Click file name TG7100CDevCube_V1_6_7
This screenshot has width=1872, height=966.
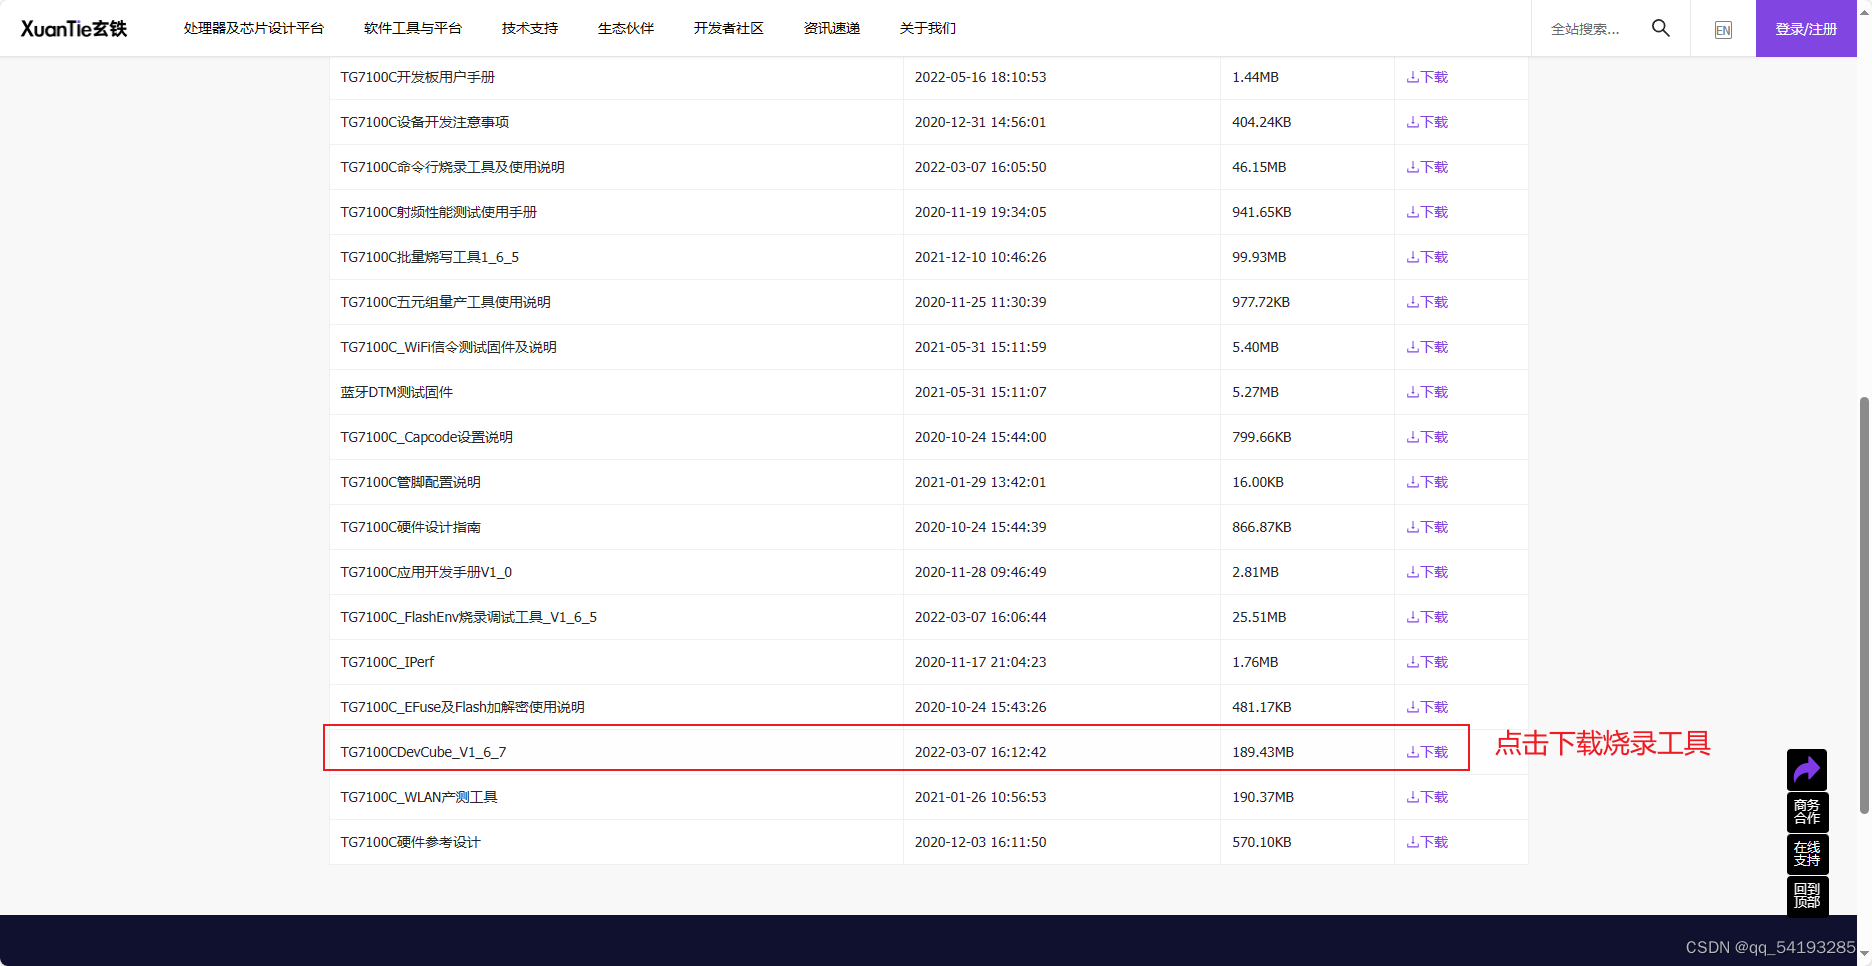click(423, 752)
